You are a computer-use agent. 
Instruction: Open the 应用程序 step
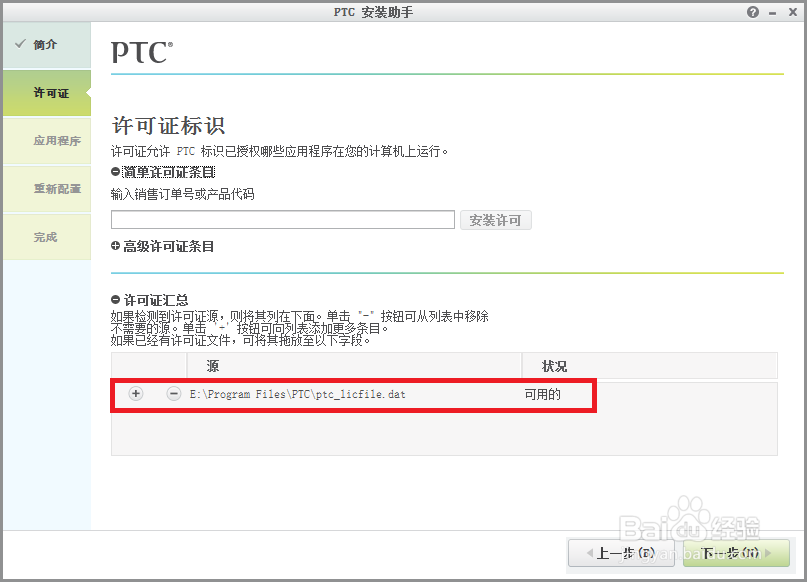point(47,140)
